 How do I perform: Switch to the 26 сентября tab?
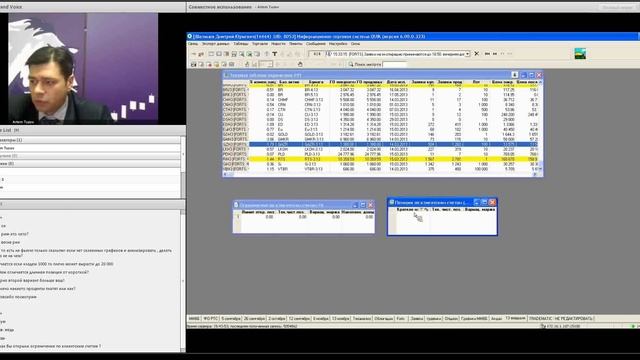point(254,318)
